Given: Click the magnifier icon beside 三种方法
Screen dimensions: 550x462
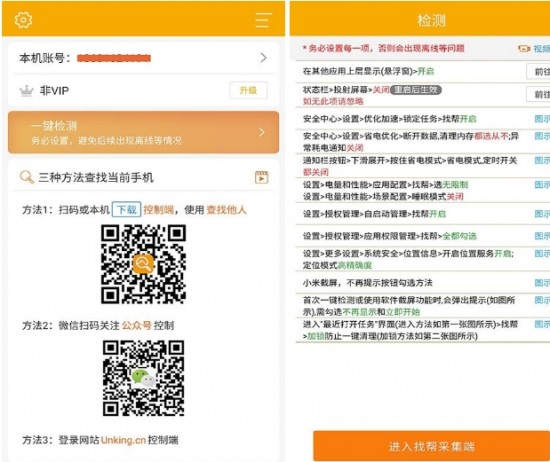Looking at the screenshot, I should (x=27, y=177).
